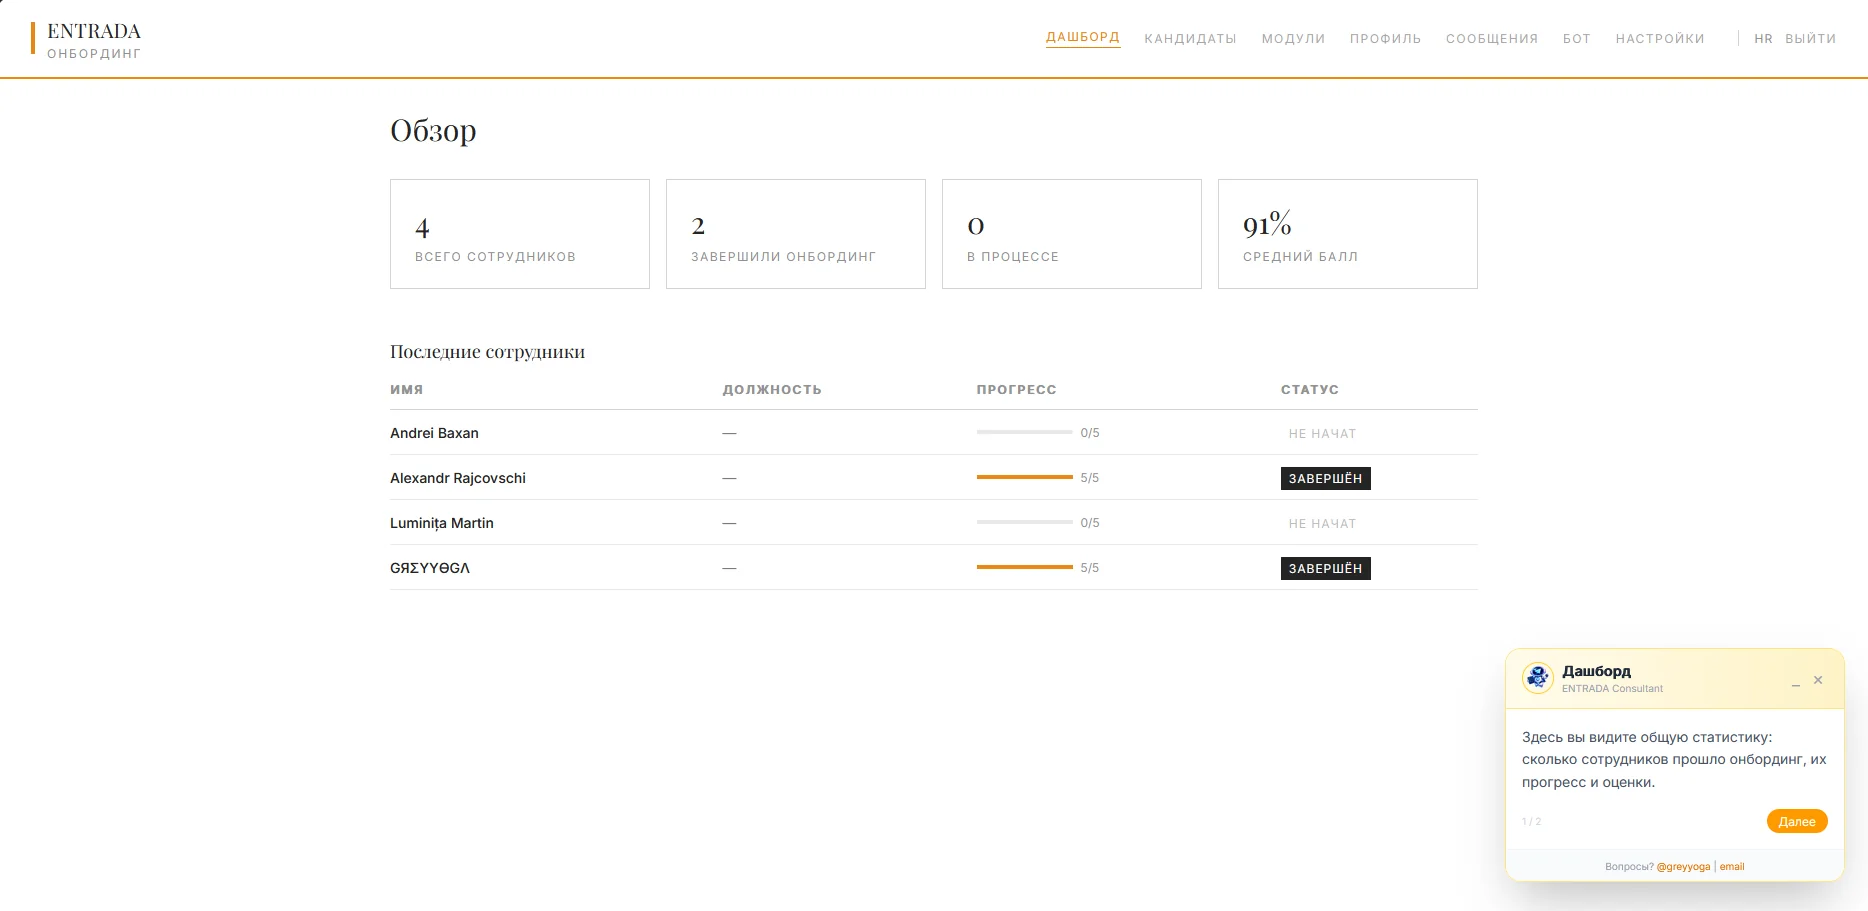Open the @greyyoga contact link
This screenshot has height=911, width=1868.
tap(1683, 867)
